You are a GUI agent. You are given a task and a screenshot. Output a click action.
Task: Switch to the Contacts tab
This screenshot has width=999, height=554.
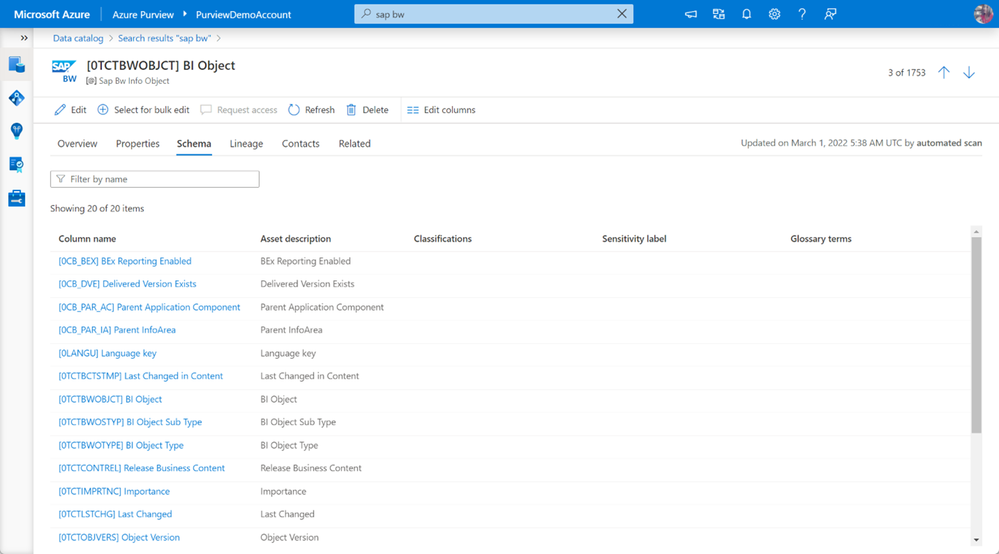coord(301,144)
